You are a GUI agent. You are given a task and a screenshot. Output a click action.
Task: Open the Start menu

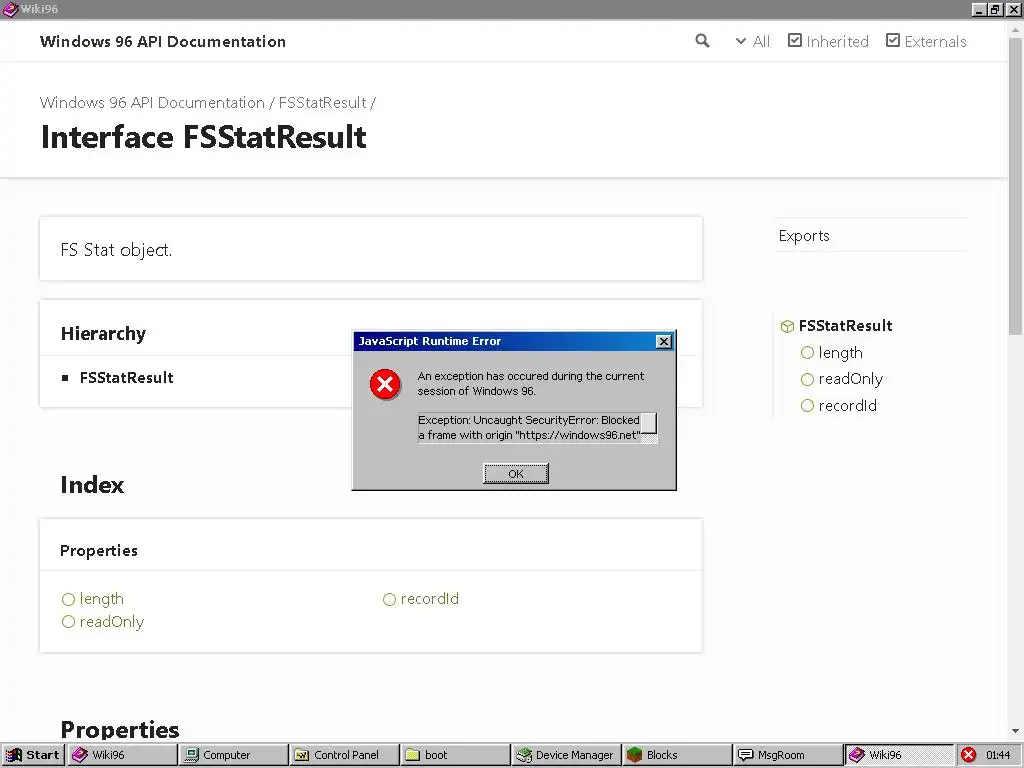(33, 755)
